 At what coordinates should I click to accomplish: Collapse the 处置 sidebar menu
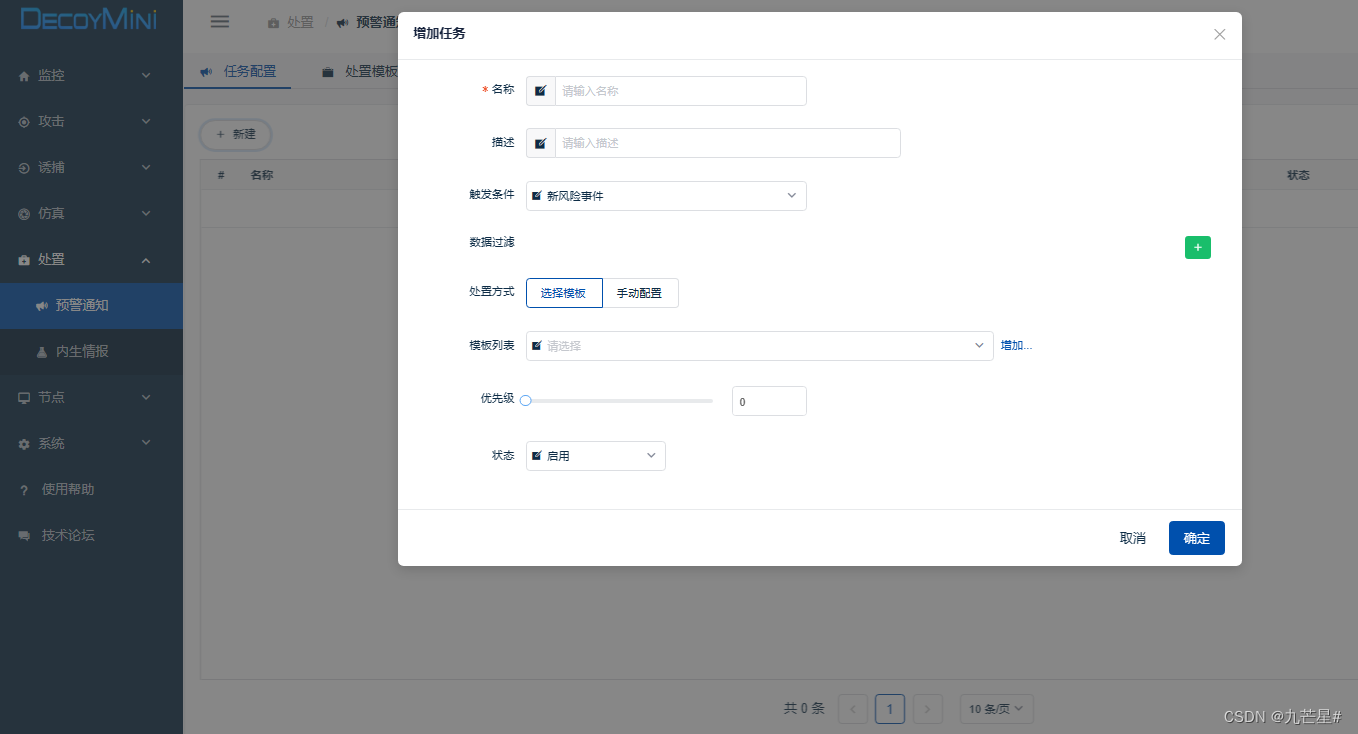coord(91,260)
